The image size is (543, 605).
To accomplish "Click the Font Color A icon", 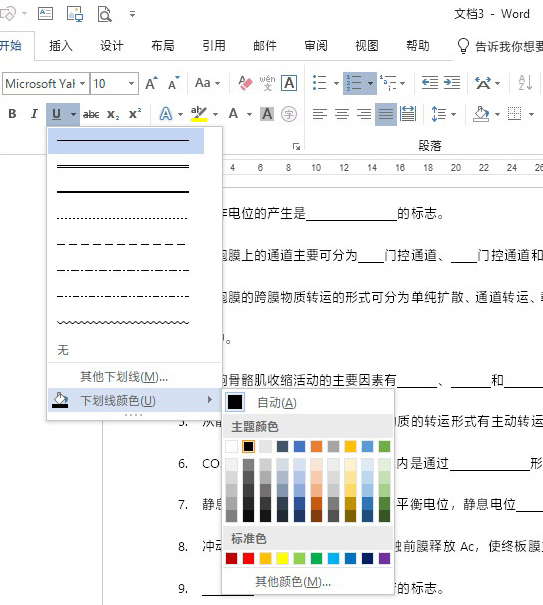I will [233, 114].
